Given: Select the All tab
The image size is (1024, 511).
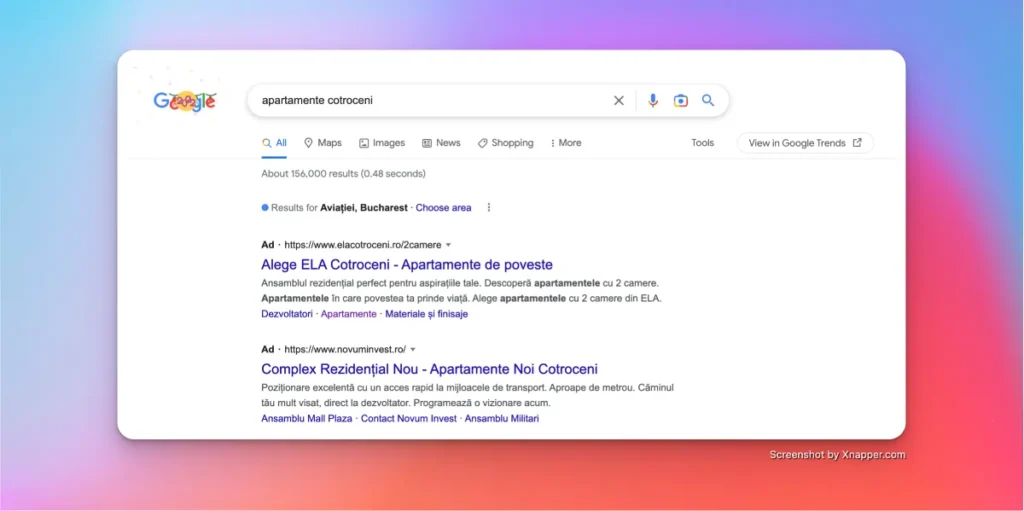Looking at the screenshot, I should (274, 143).
